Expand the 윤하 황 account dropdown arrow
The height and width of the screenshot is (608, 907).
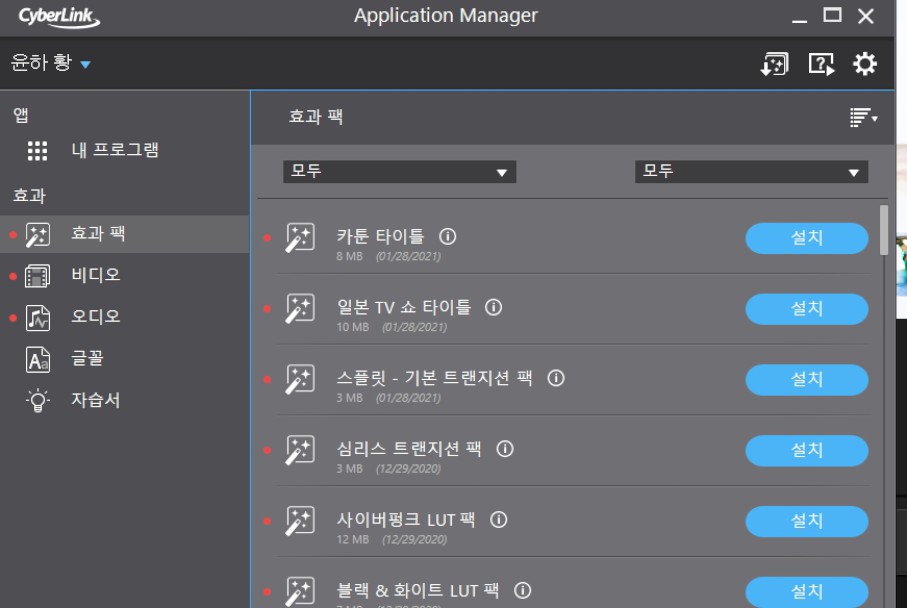85,64
